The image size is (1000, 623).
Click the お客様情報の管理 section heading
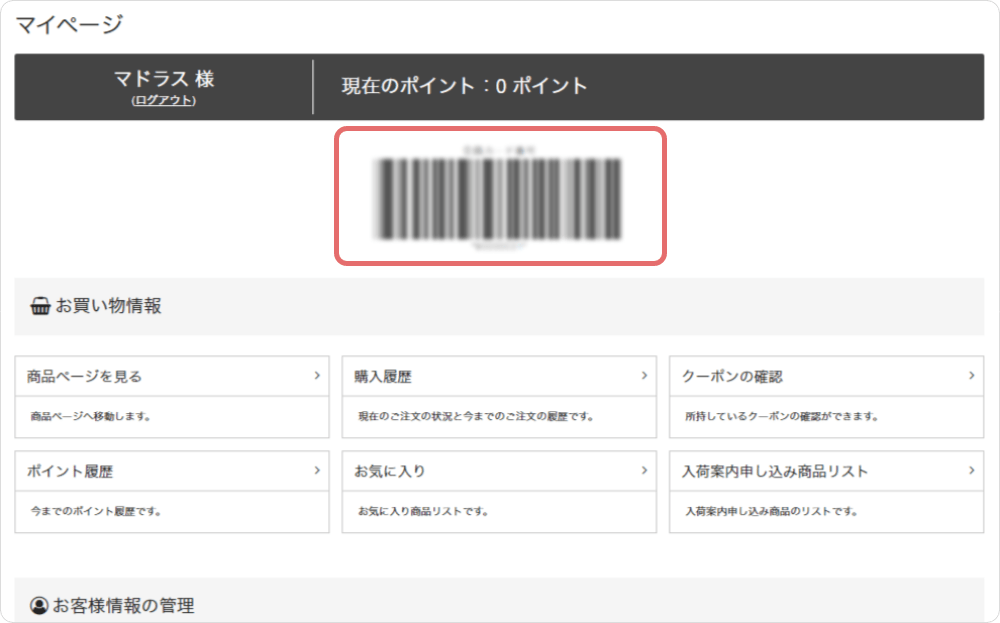click(x=123, y=605)
